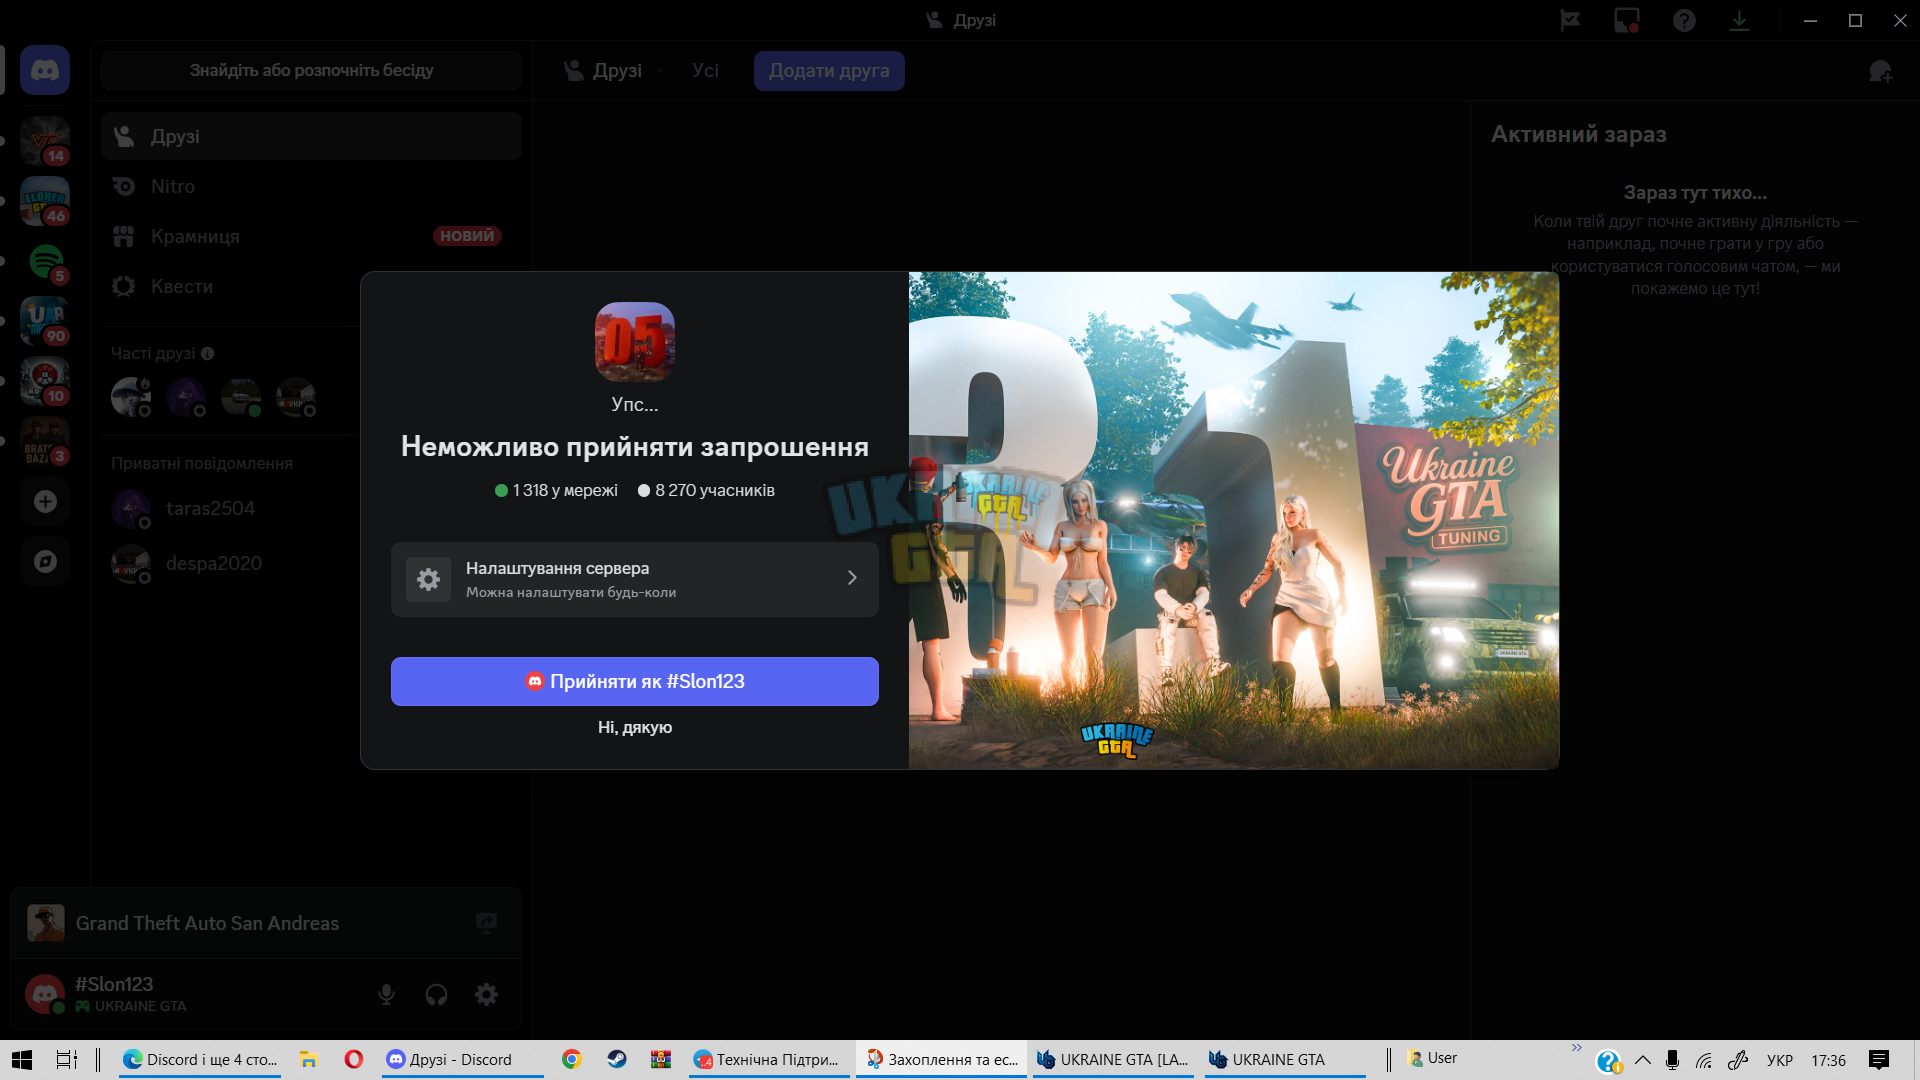Open Windows Start menu
Image resolution: width=1920 pixels, height=1080 pixels.
click(22, 1060)
